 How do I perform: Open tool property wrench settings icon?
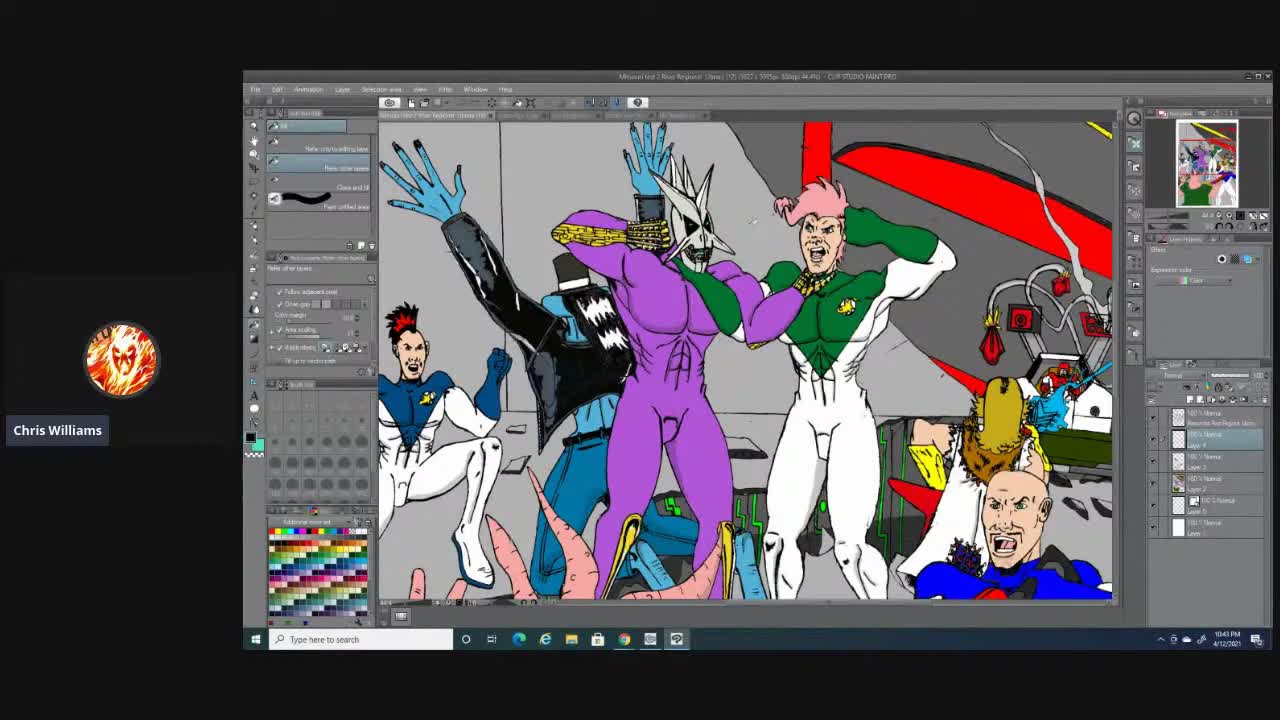tap(373, 371)
